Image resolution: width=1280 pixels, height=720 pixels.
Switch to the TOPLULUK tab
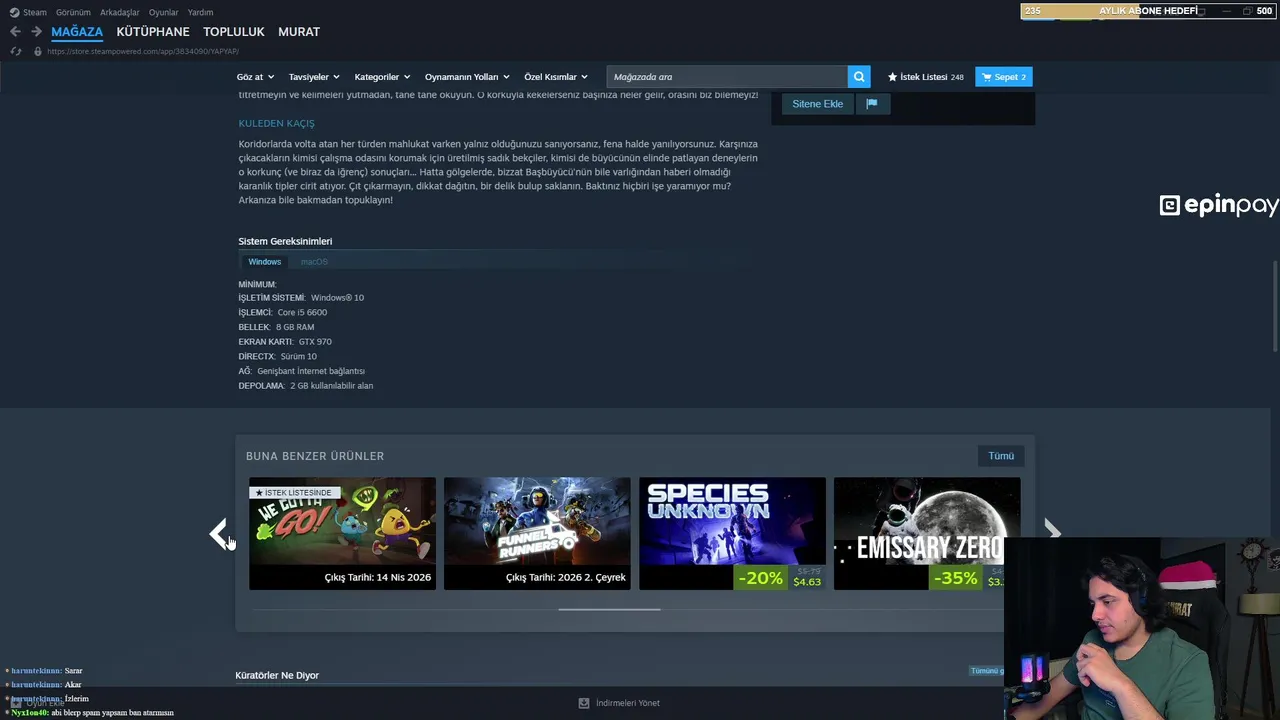tap(234, 32)
